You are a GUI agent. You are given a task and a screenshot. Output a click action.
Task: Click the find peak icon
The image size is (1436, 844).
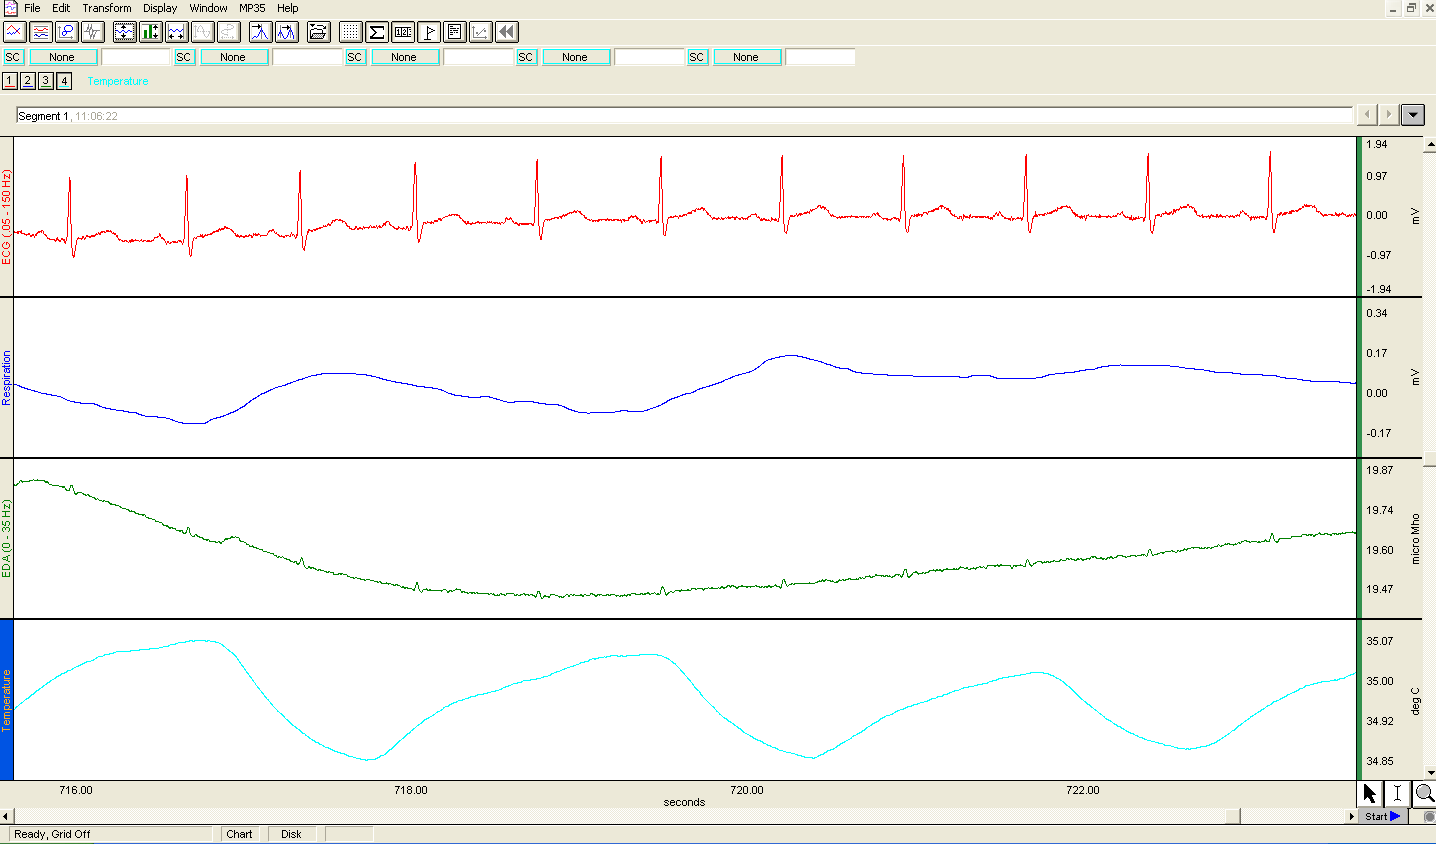point(260,32)
